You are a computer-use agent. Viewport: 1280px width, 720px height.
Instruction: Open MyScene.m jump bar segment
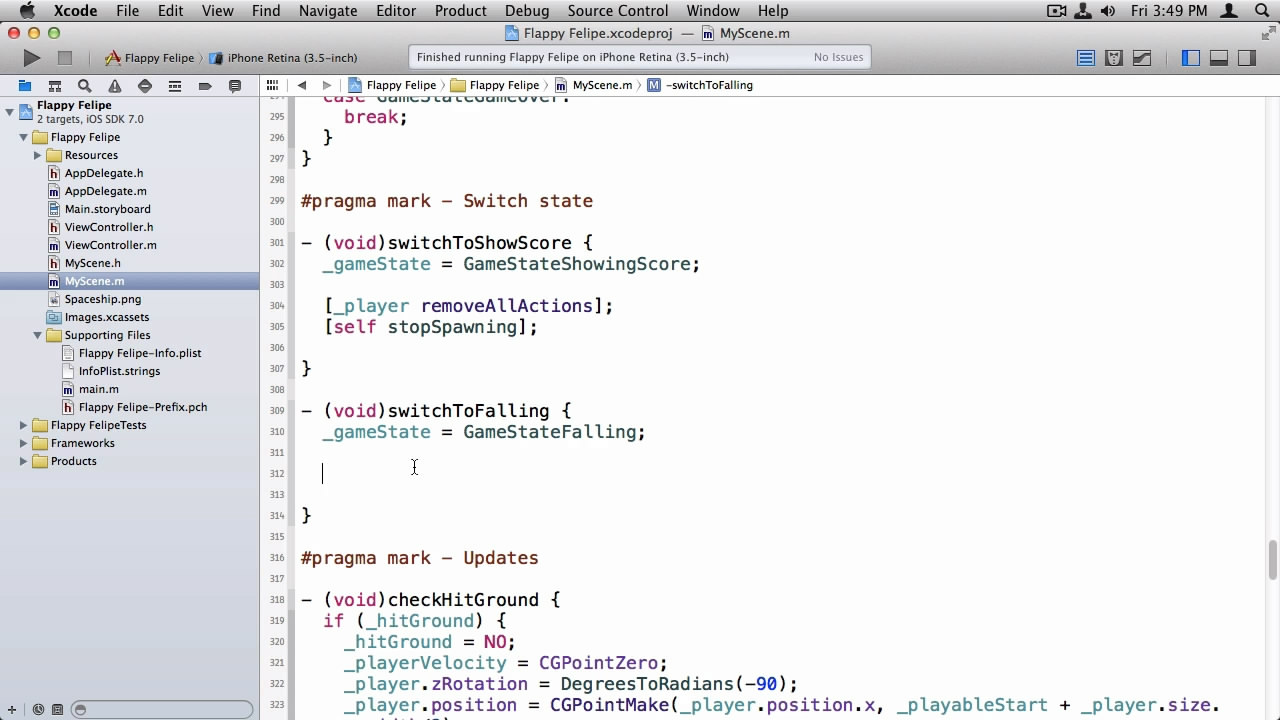coord(594,85)
